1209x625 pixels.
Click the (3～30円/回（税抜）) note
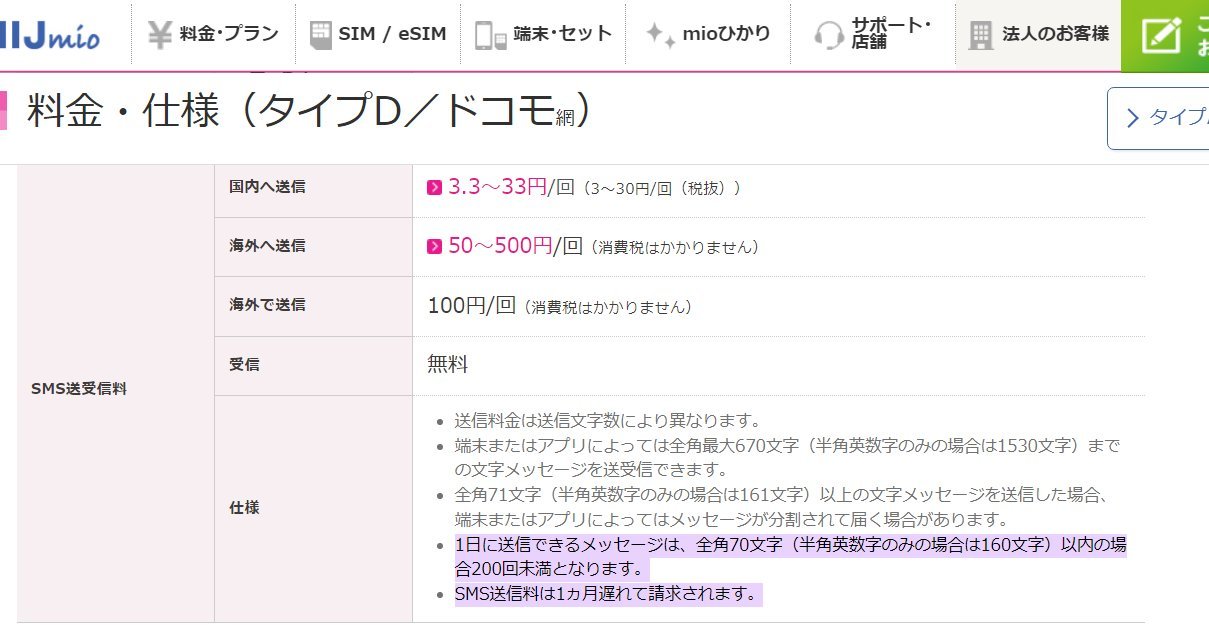click(x=661, y=188)
